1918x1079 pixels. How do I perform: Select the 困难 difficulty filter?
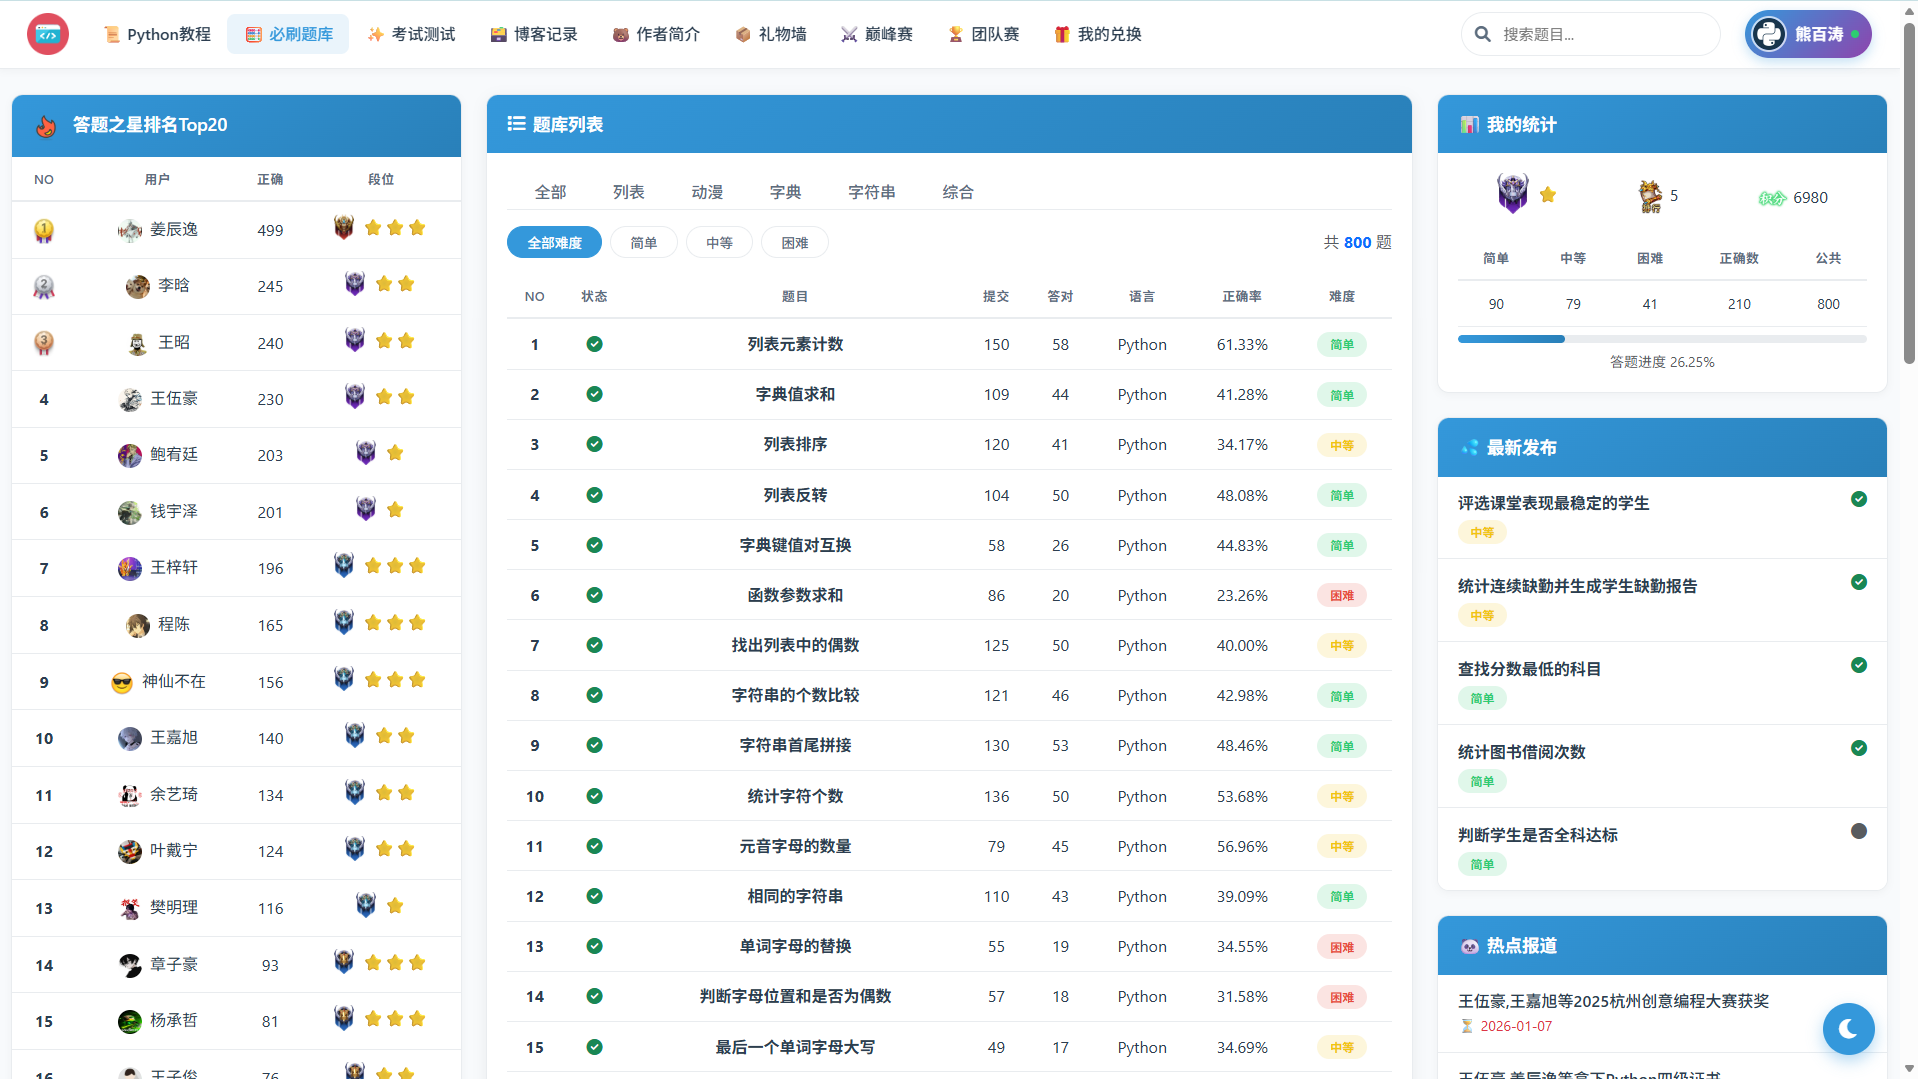(794, 243)
